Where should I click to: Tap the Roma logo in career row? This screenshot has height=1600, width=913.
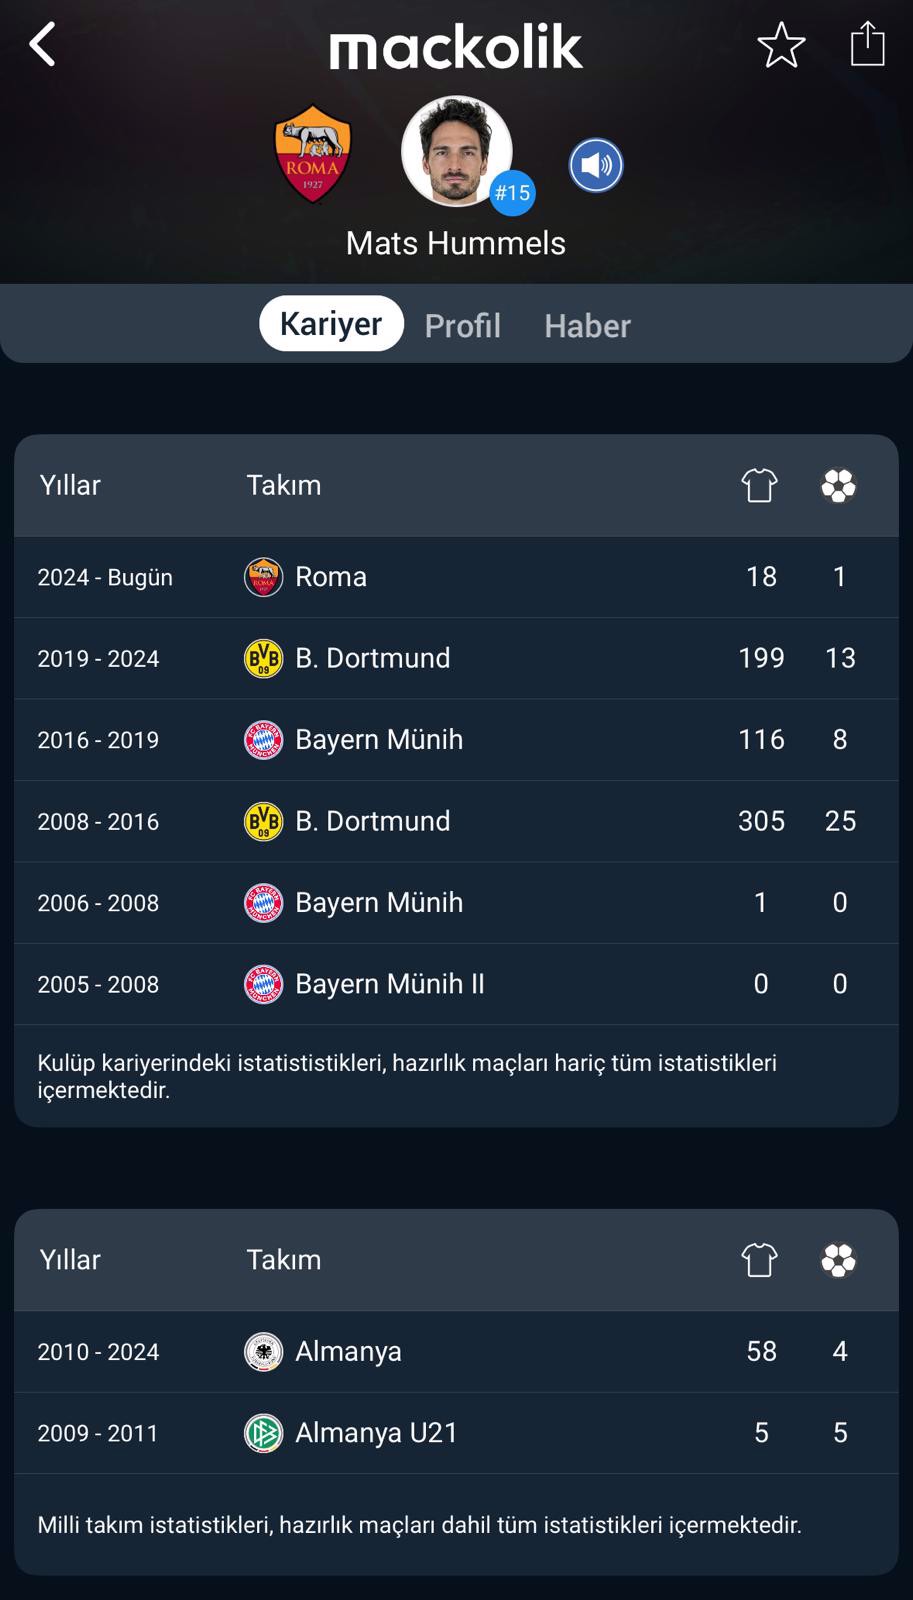point(263,577)
